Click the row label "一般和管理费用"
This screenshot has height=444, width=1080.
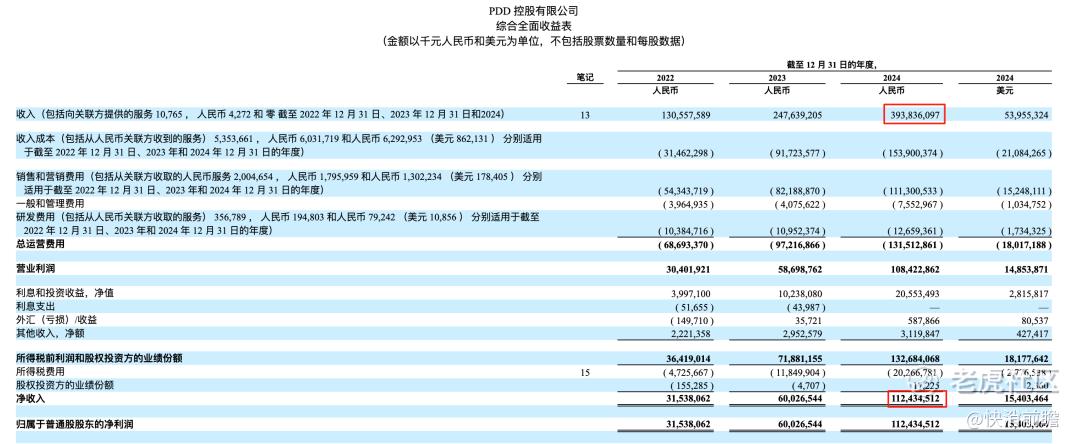click(50, 204)
